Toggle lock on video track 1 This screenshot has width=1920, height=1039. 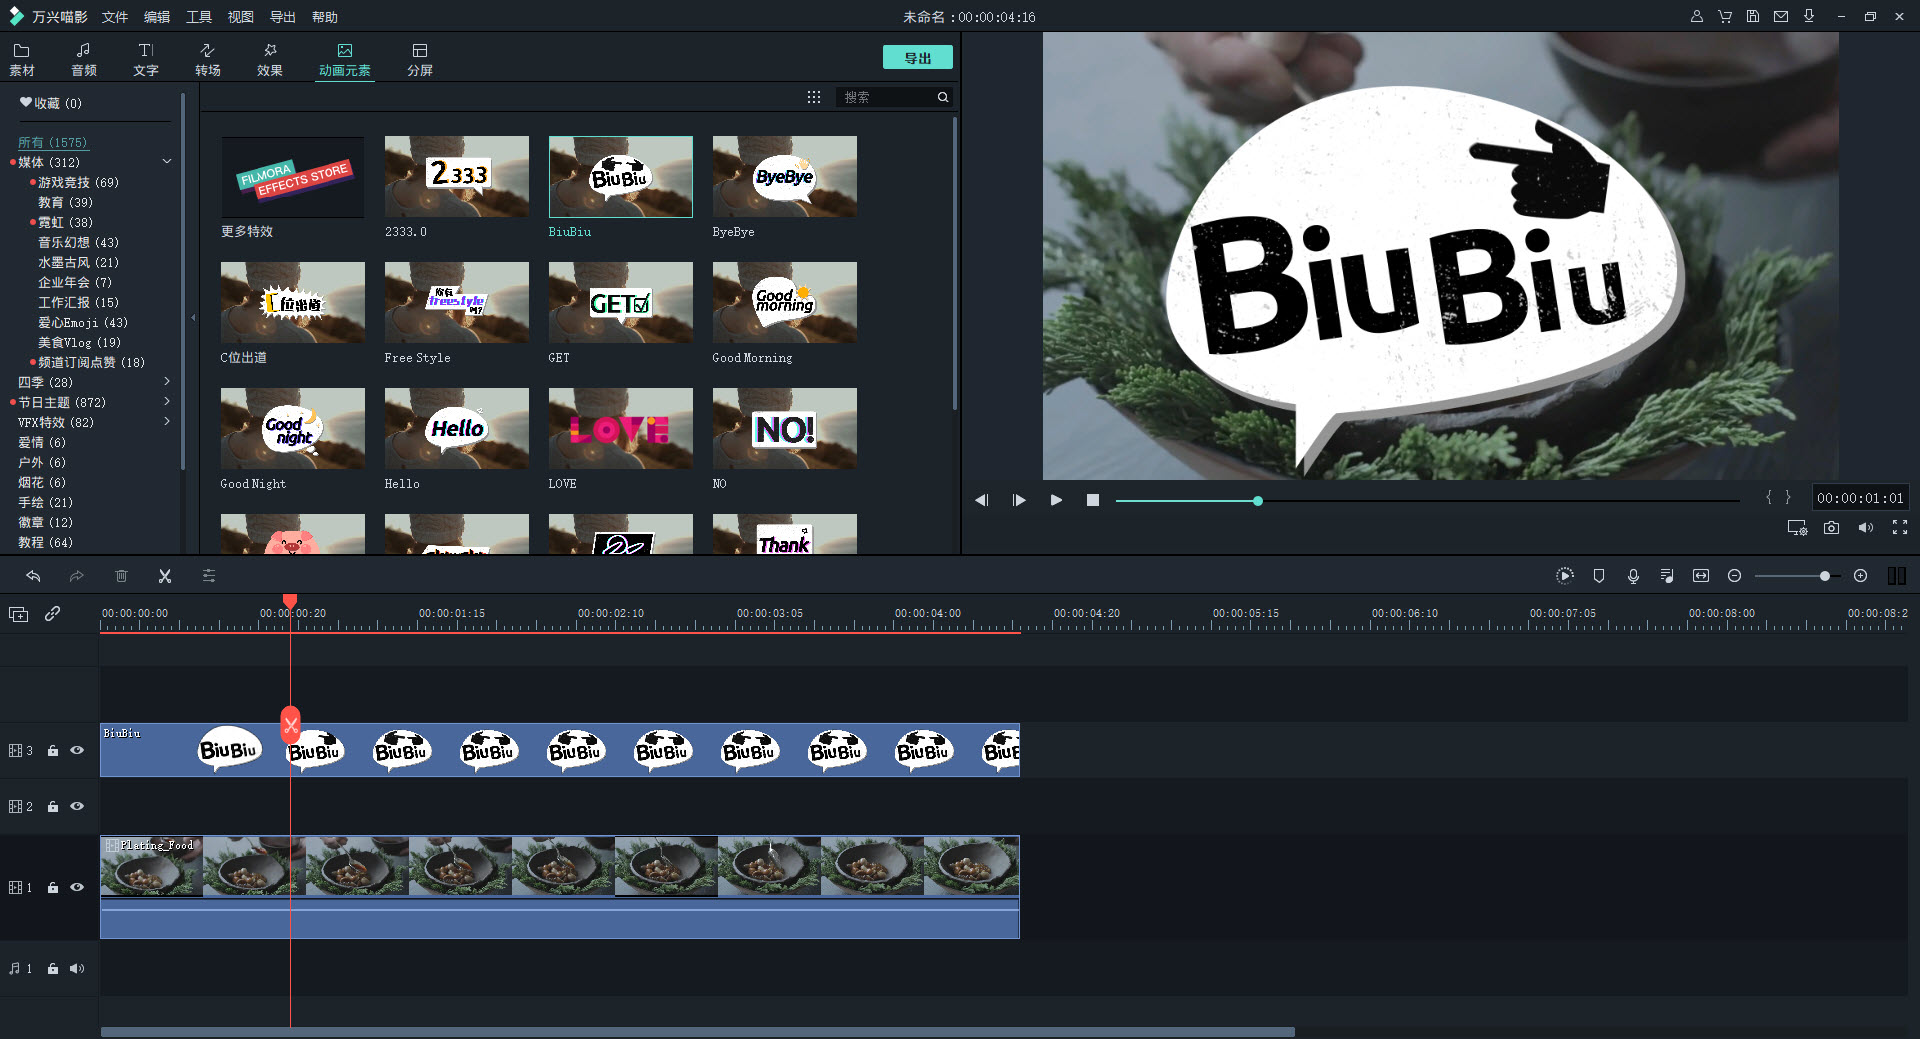pos(53,888)
